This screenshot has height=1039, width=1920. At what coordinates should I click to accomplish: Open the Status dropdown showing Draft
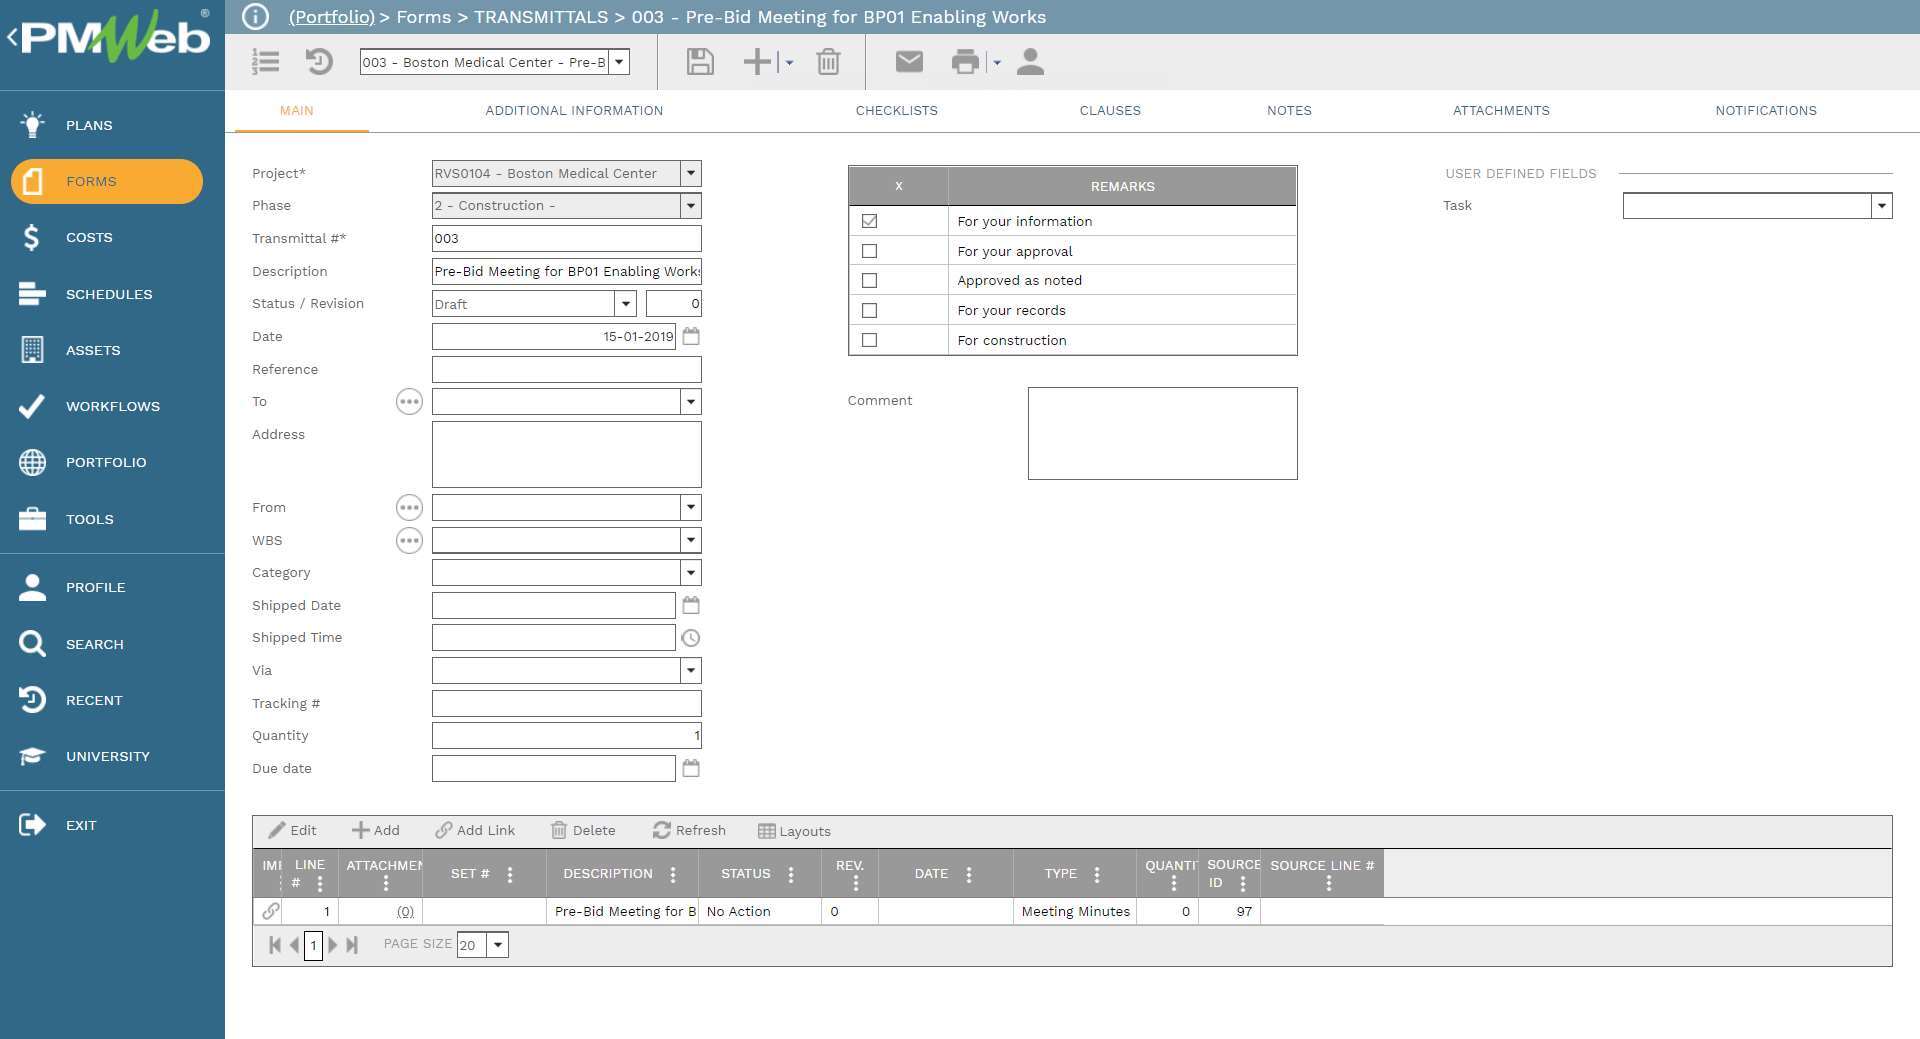click(625, 304)
